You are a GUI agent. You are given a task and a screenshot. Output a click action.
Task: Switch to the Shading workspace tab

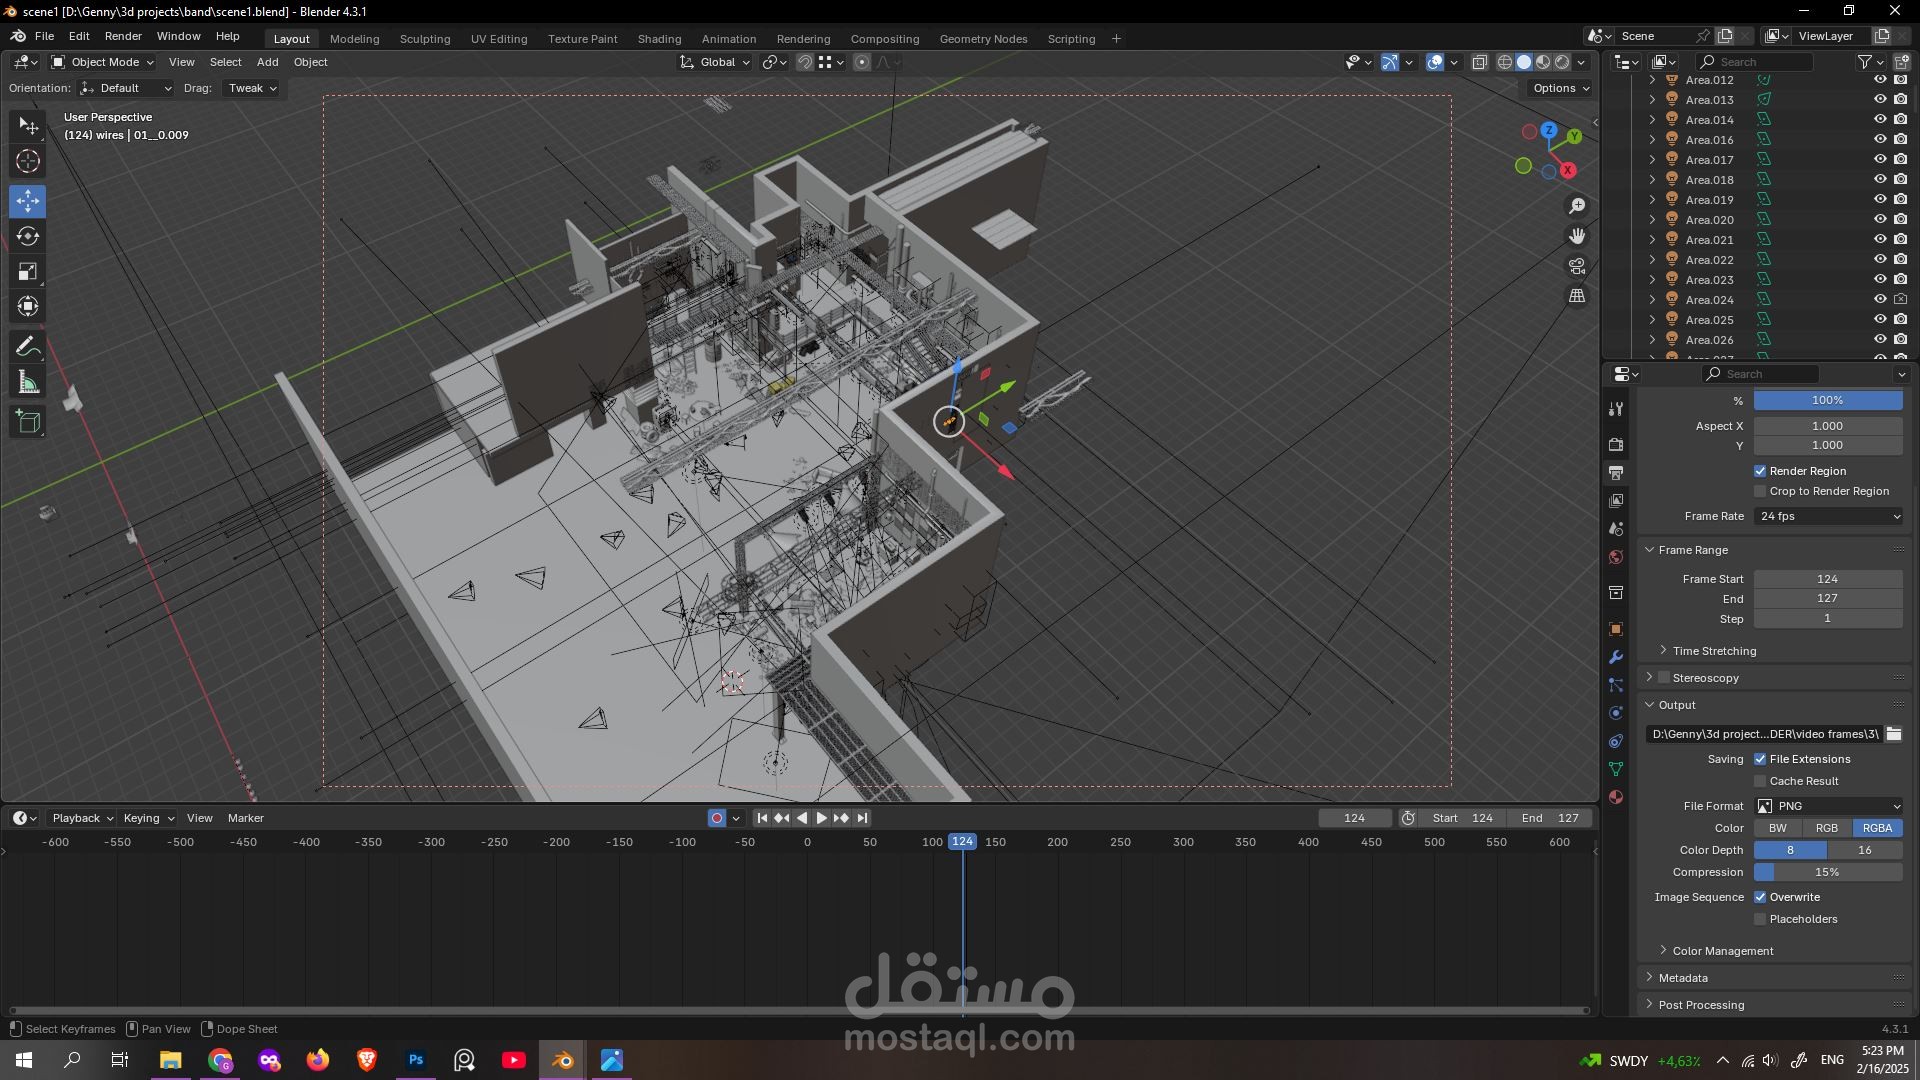tap(659, 39)
